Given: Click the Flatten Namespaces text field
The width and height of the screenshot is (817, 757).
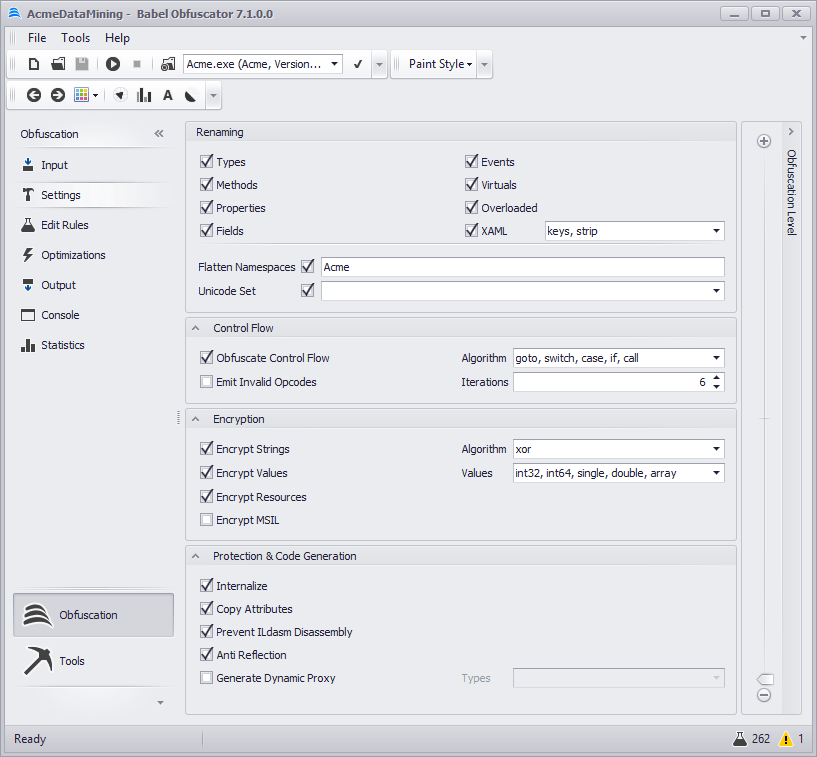Looking at the screenshot, I should pyautogui.click(x=520, y=267).
